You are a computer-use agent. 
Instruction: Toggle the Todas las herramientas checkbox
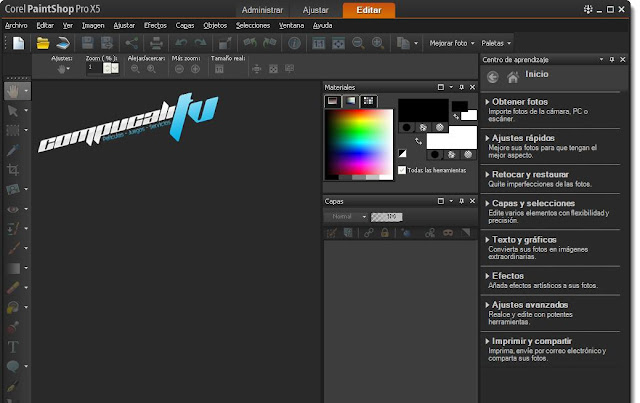click(402, 170)
